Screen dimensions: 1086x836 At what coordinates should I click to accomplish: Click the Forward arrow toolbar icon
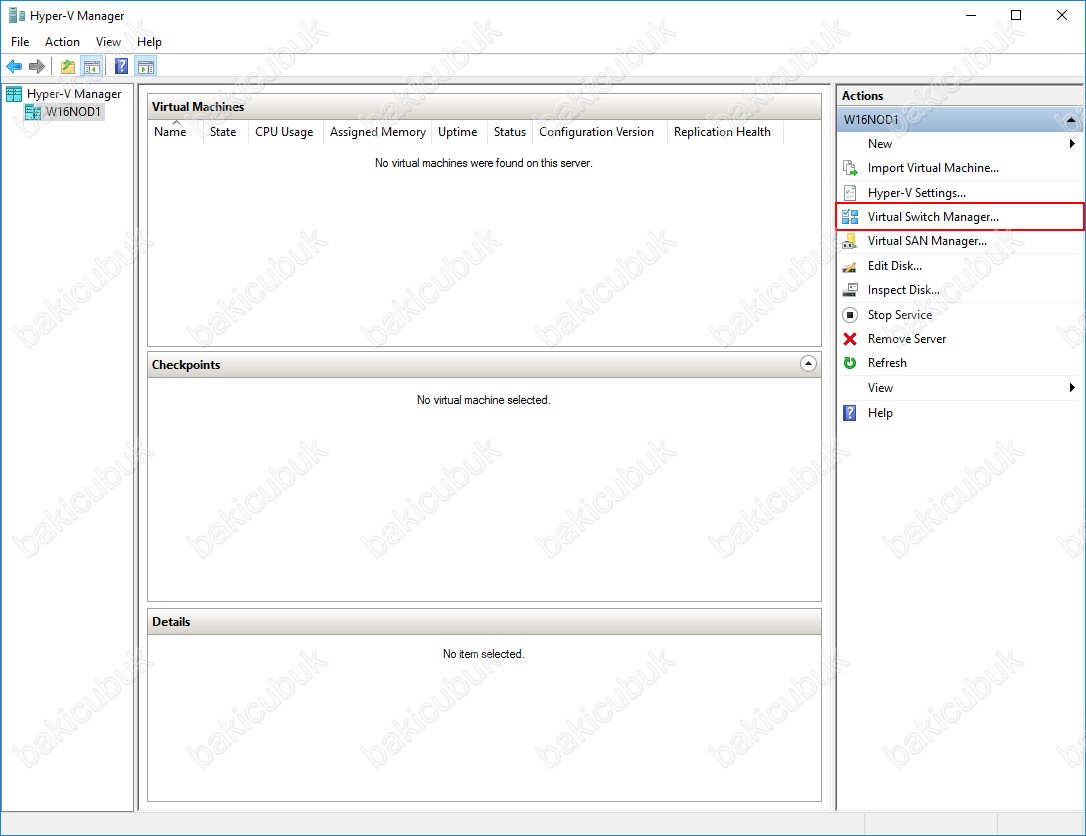37,66
